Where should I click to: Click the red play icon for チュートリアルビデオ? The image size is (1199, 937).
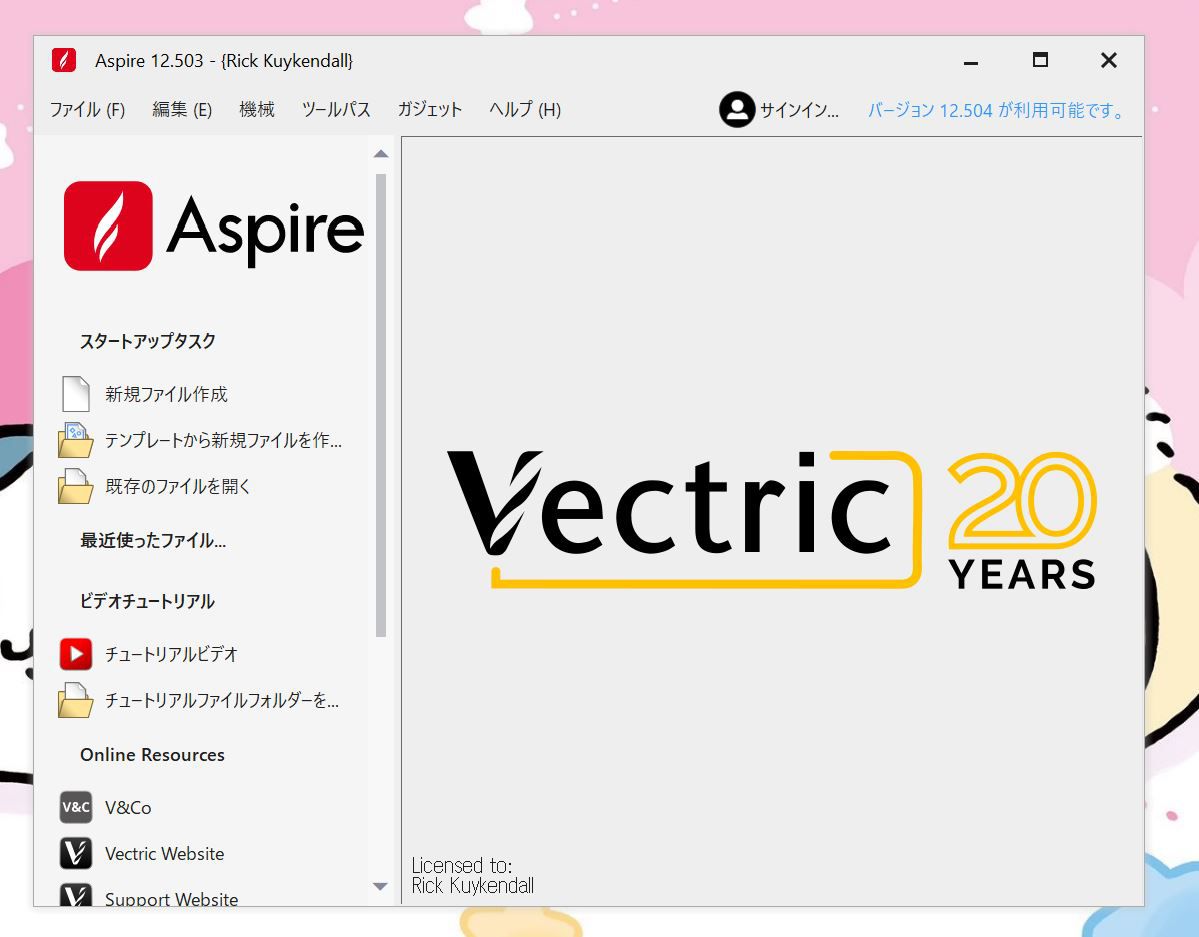[76, 654]
